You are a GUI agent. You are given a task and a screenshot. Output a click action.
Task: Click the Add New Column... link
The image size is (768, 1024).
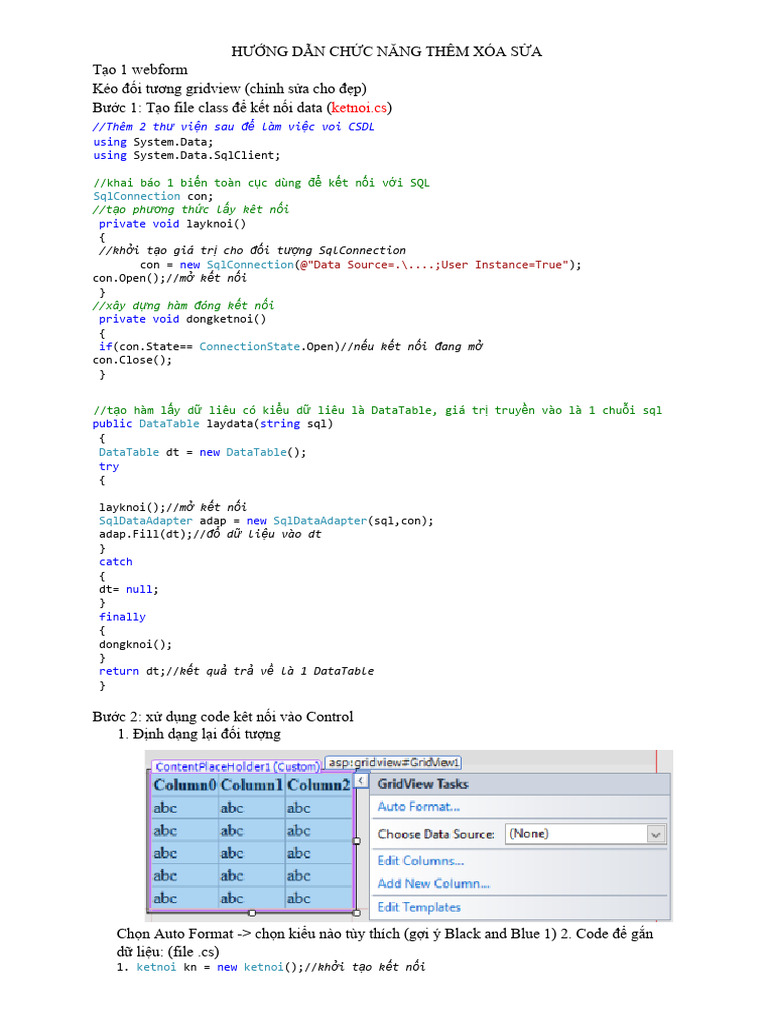[434, 884]
